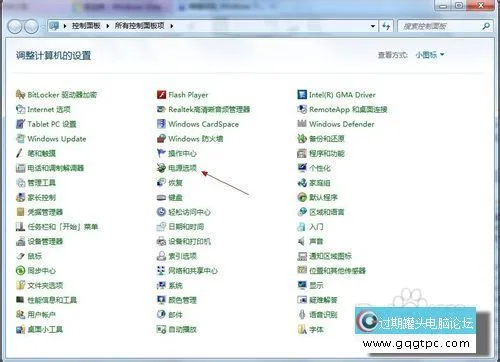Open the 性能信息和工具 link

pyautogui.click(x=52, y=300)
